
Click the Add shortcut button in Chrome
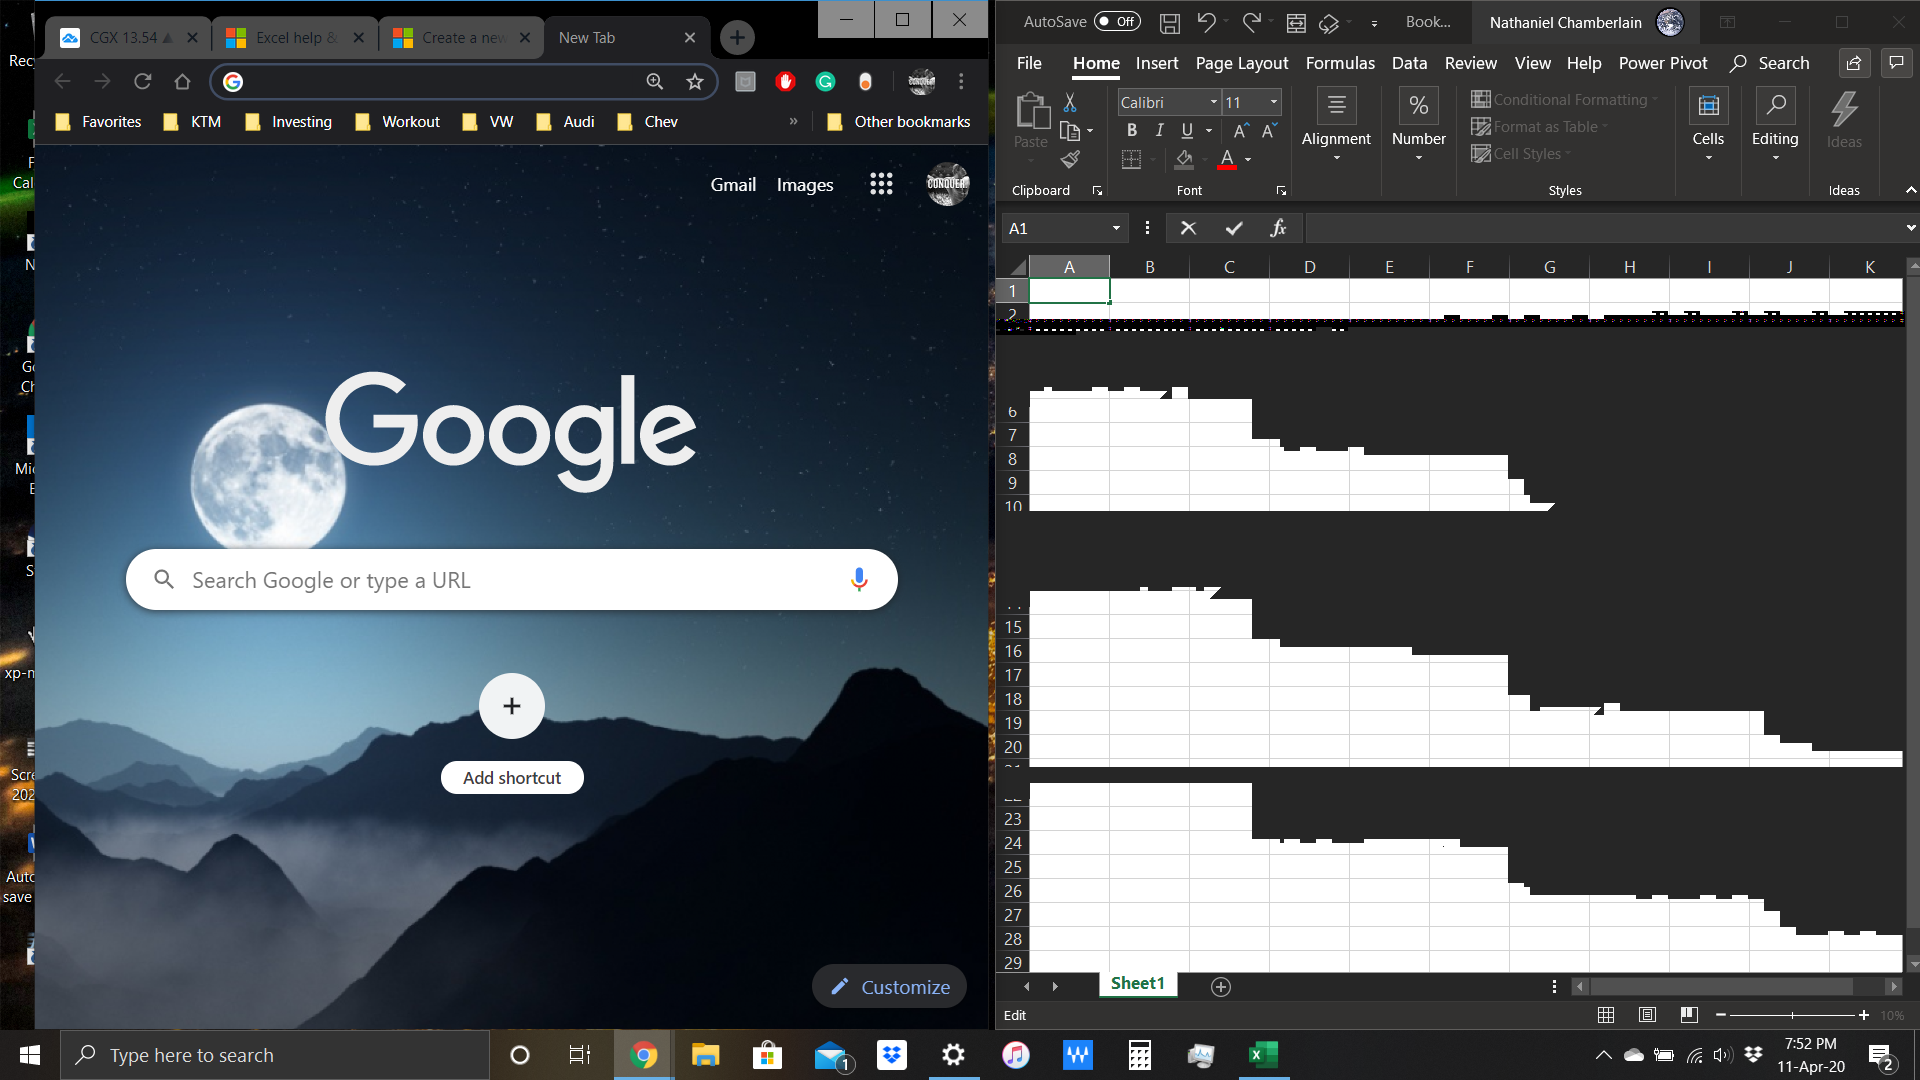coord(512,733)
